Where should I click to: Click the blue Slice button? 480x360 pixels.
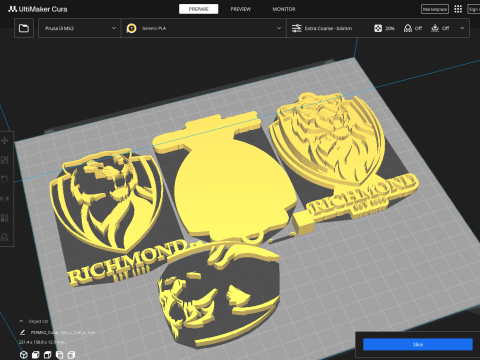(418, 345)
